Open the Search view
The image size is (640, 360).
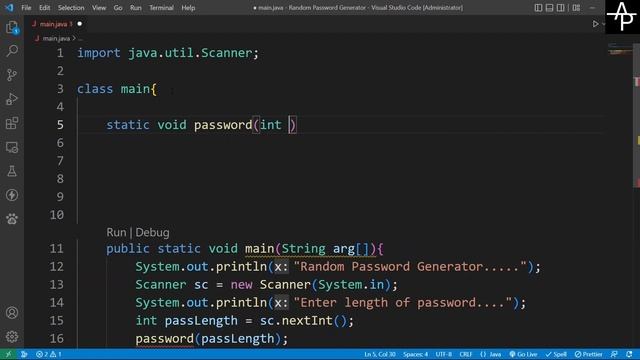coord(12,51)
